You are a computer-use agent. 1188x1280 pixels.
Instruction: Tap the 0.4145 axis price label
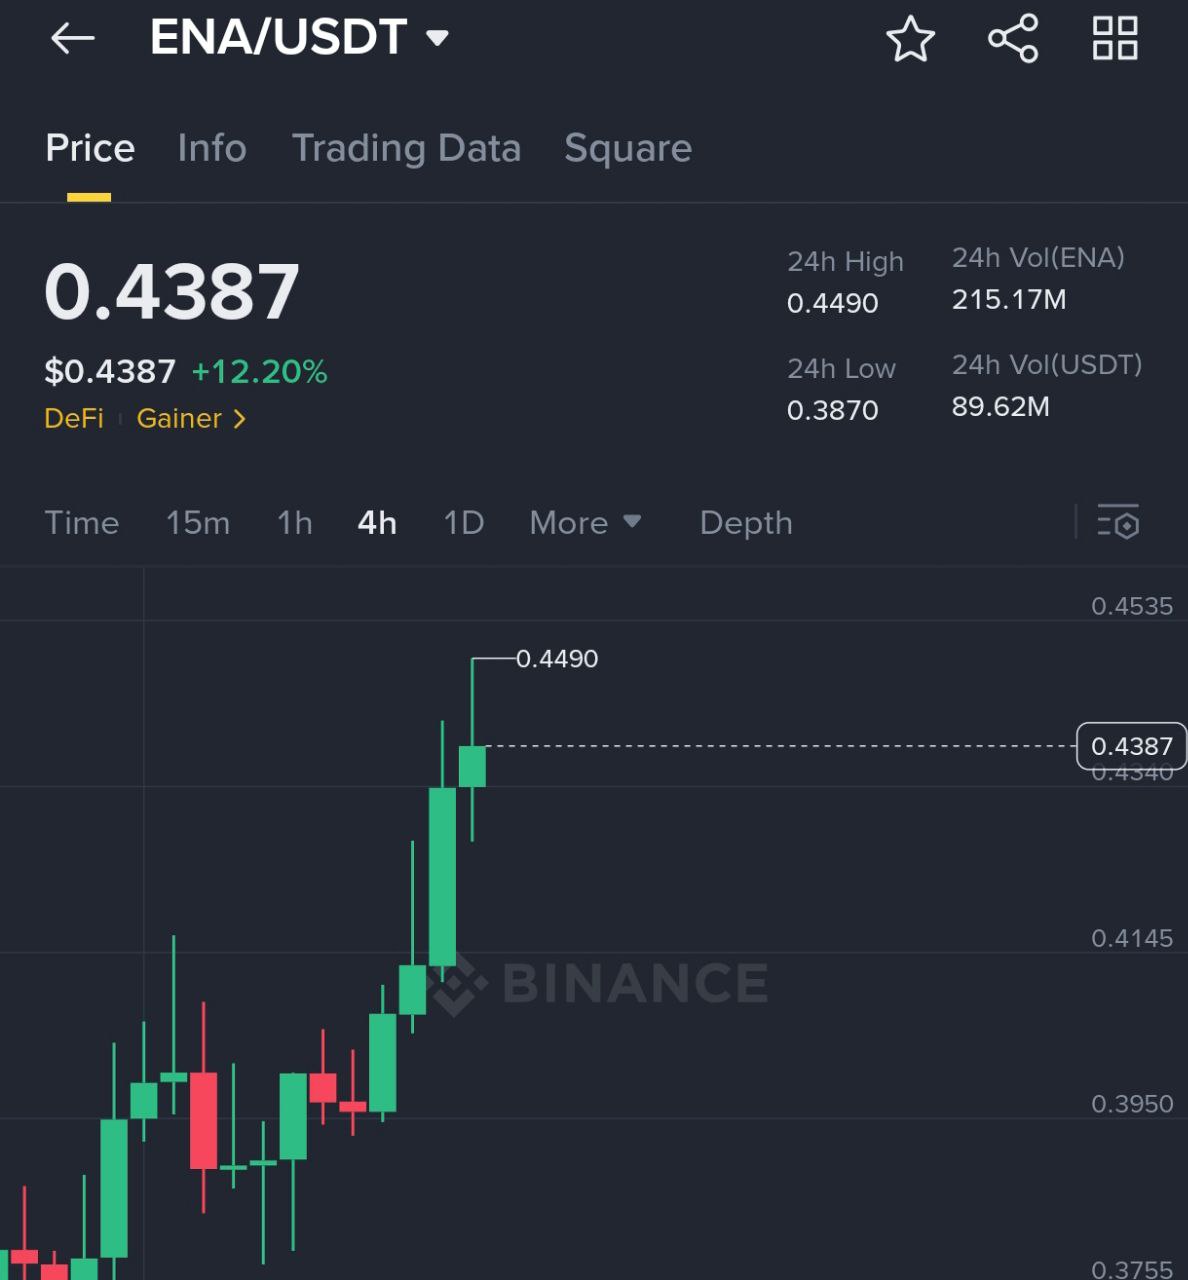[x=1132, y=938]
